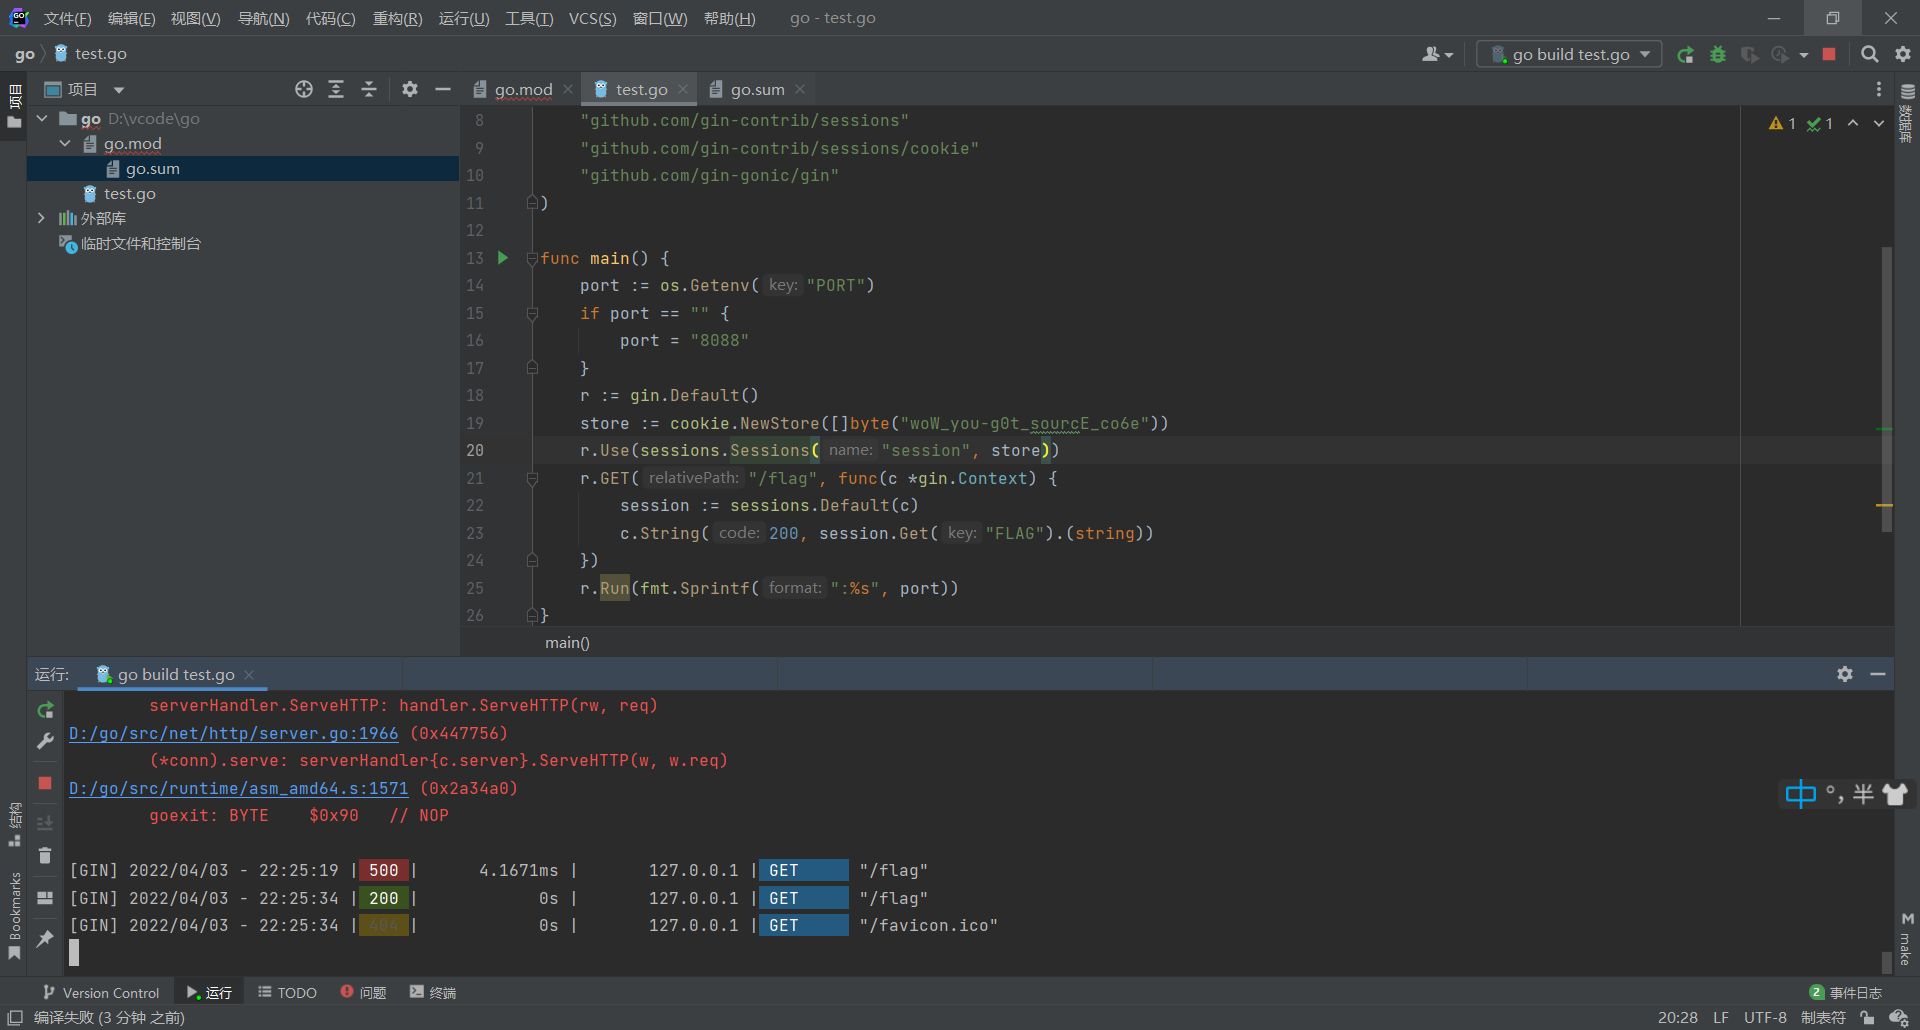Open Run panel settings gear
Screen dimensions: 1920x1030
pyautogui.click(x=1845, y=674)
